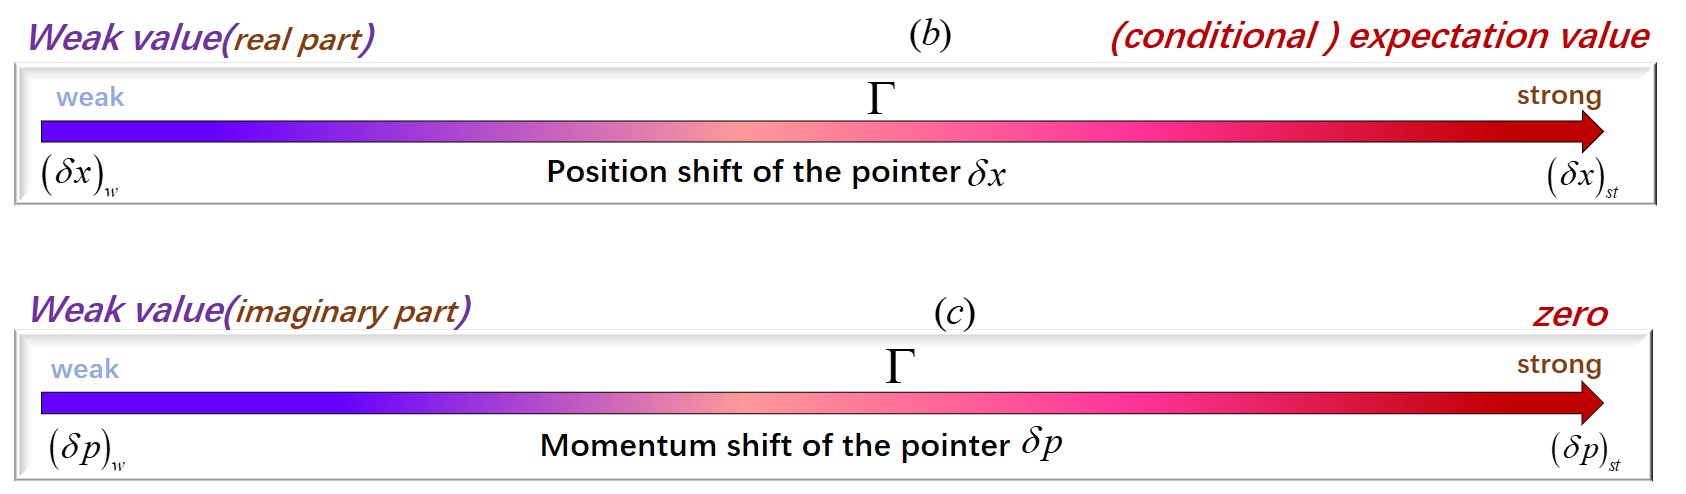This screenshot has height=494, width=1686.
Task: Click the 'weak' label in the bottom panel
Action: tap(85, 369)
